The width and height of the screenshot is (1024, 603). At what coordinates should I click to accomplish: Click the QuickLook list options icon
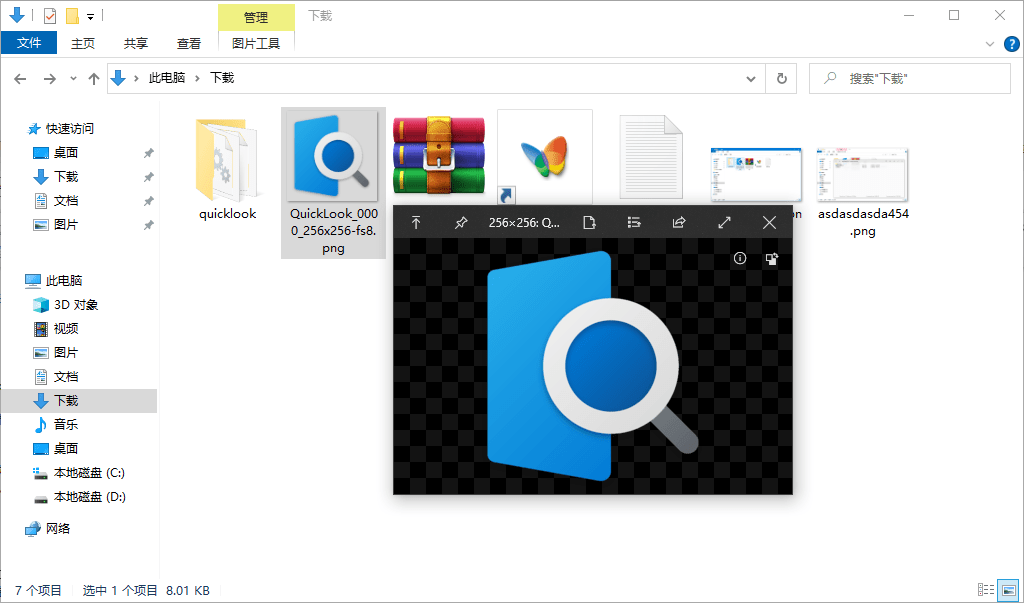[634, 222]
